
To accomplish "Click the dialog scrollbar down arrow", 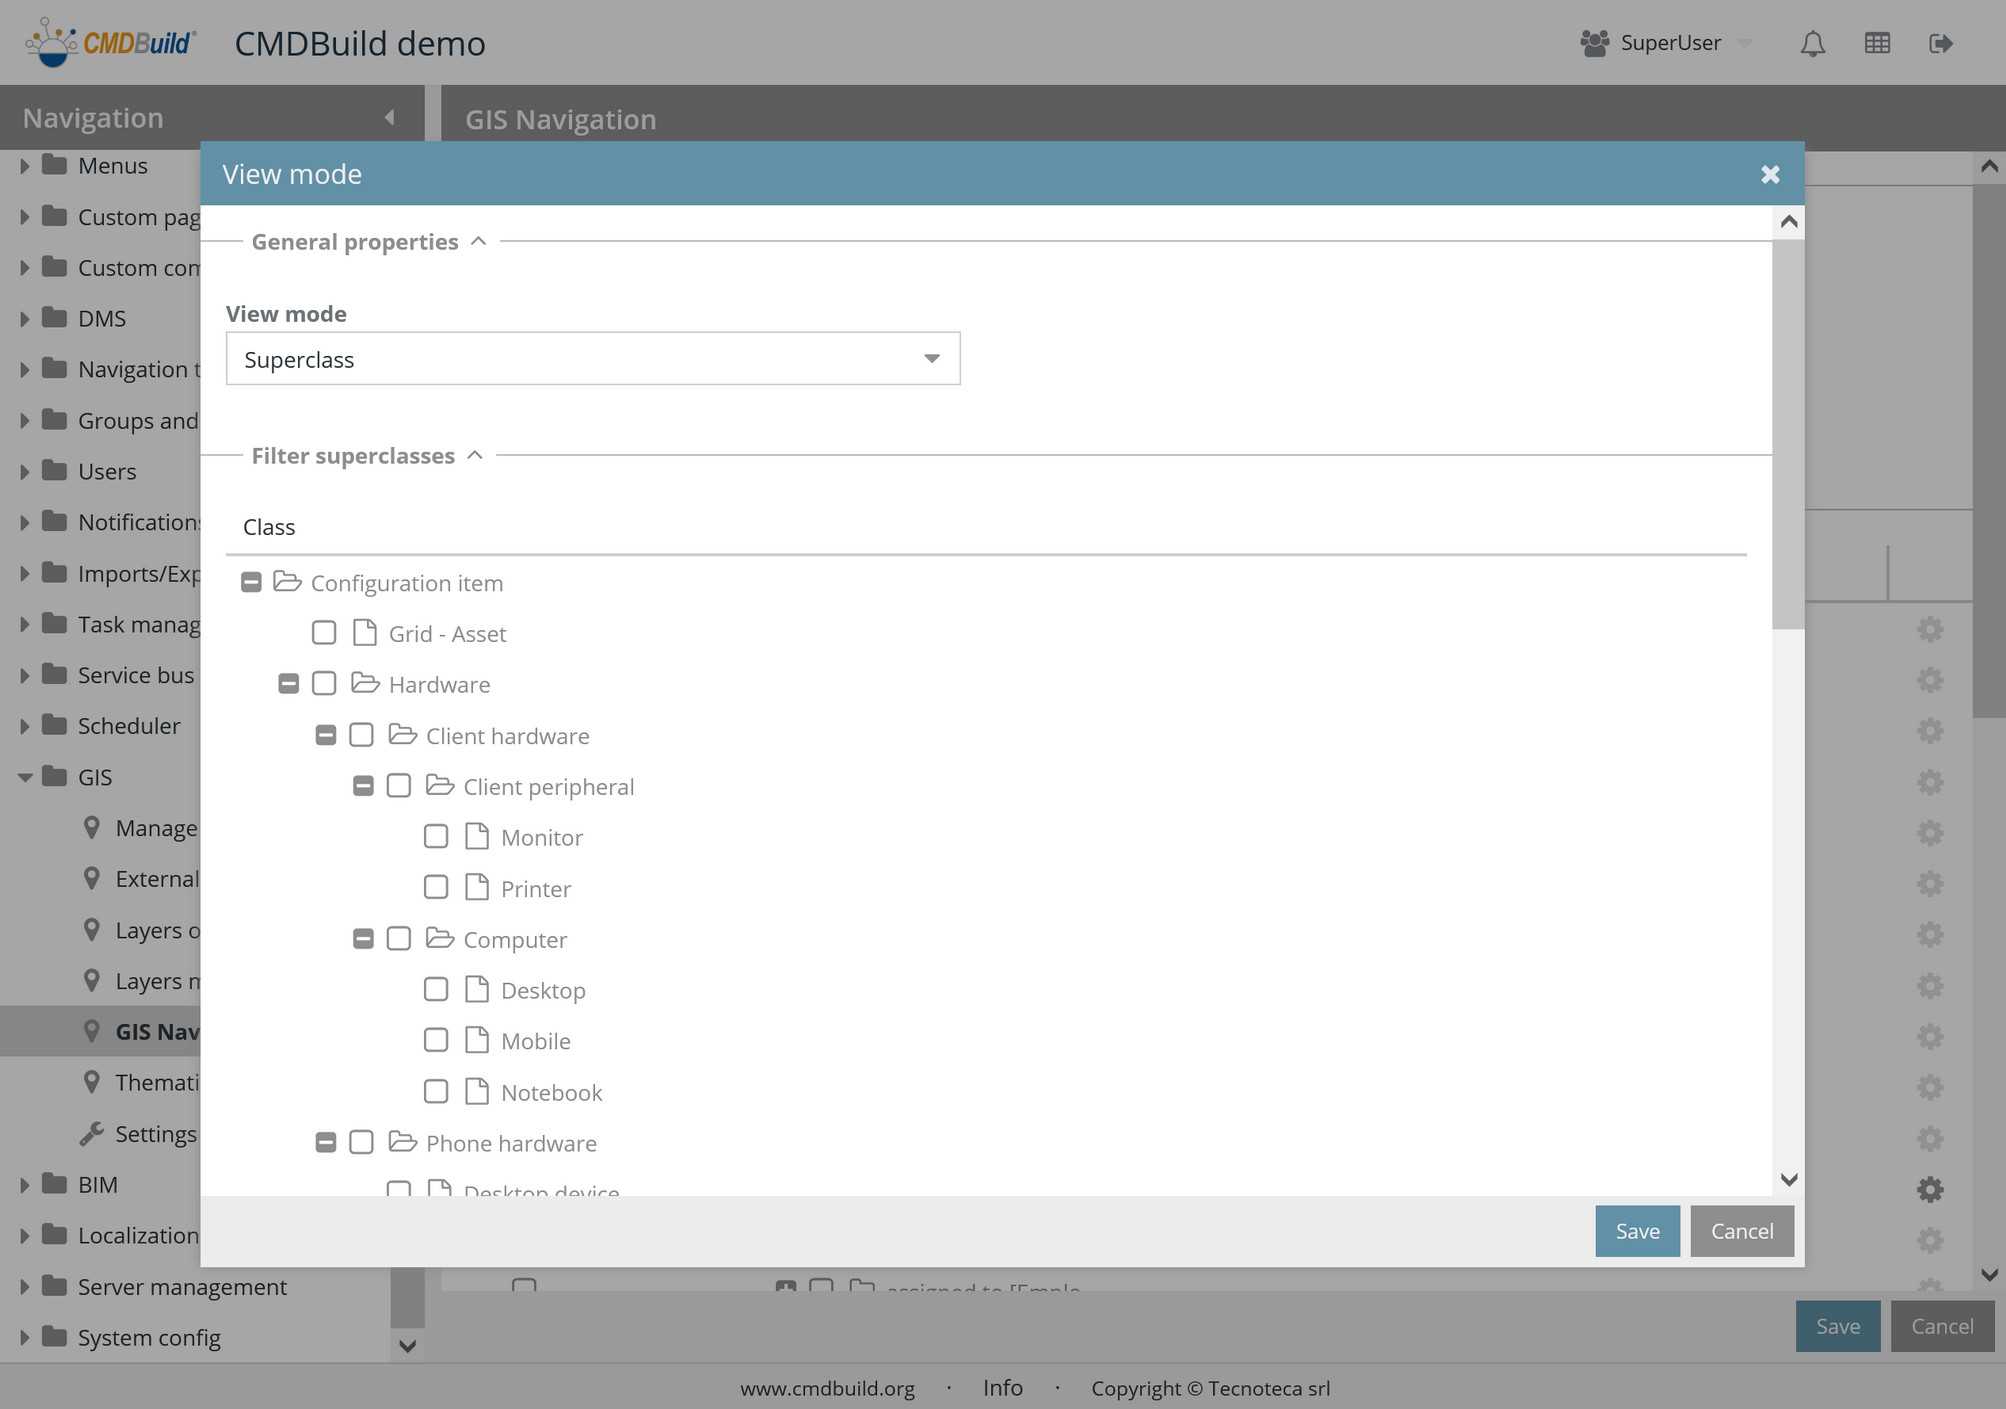I will coord(1789,1180).
